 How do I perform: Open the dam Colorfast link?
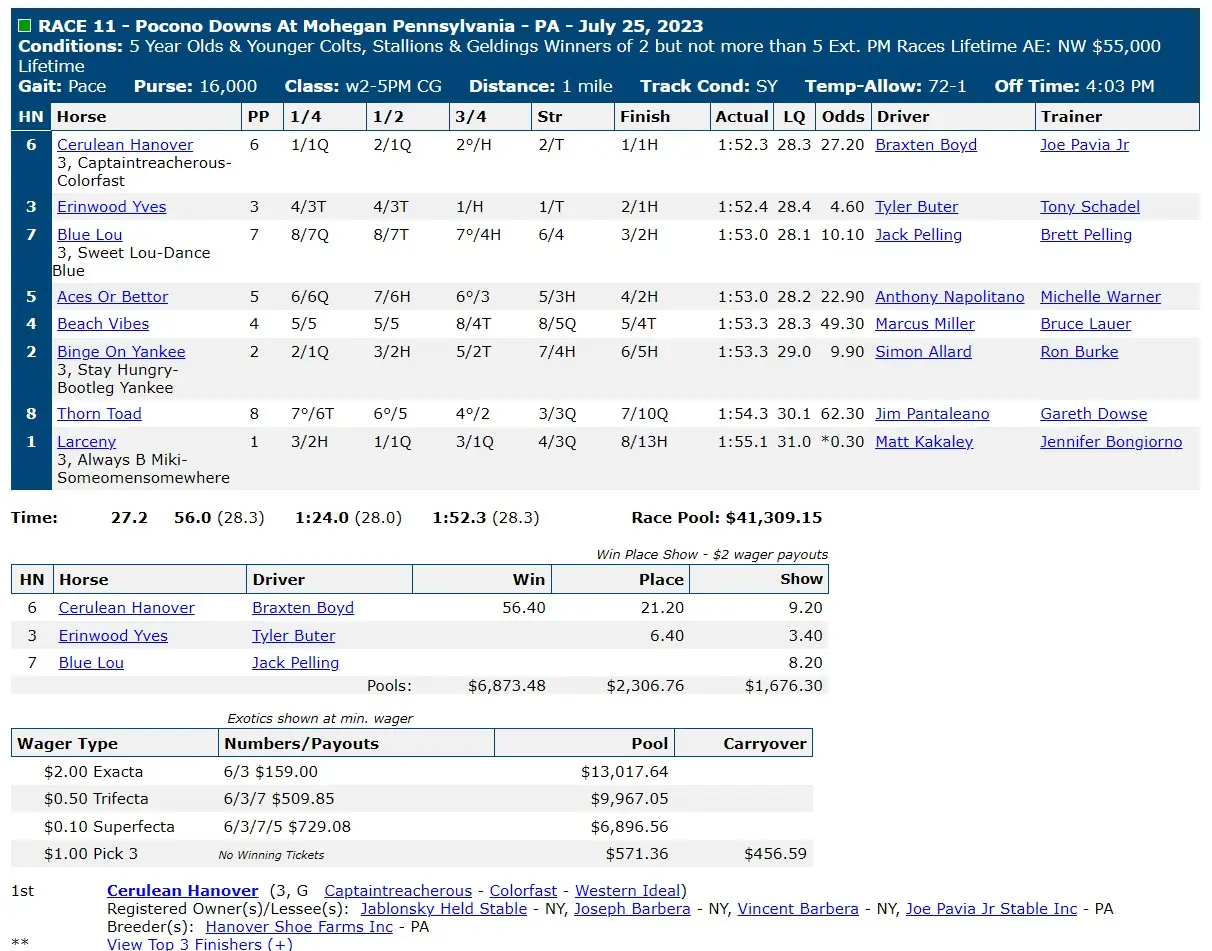coord(523,891)
